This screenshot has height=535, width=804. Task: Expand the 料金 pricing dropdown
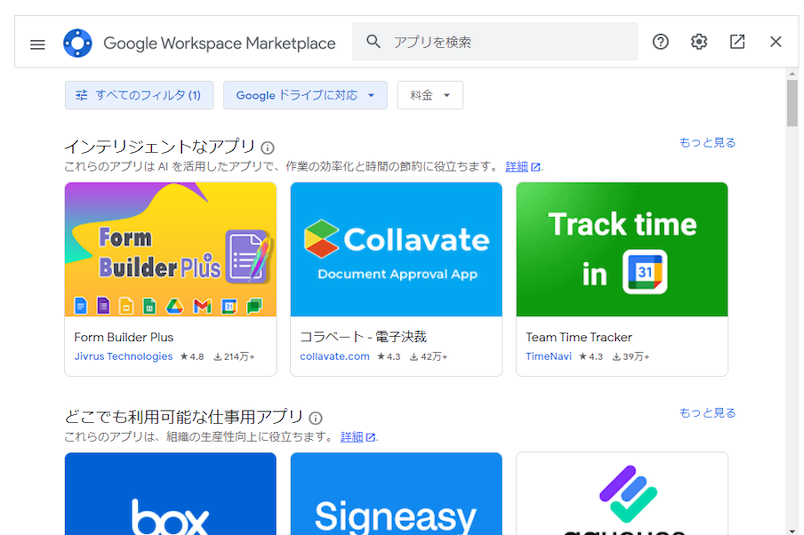430,95
